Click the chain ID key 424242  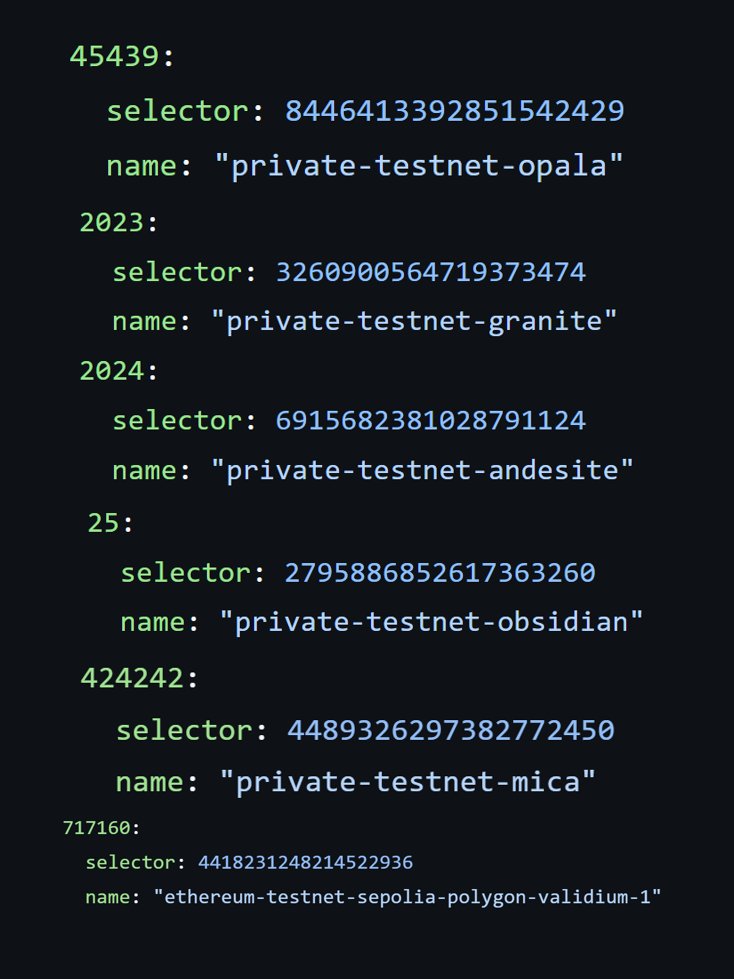tap(132, 678)
